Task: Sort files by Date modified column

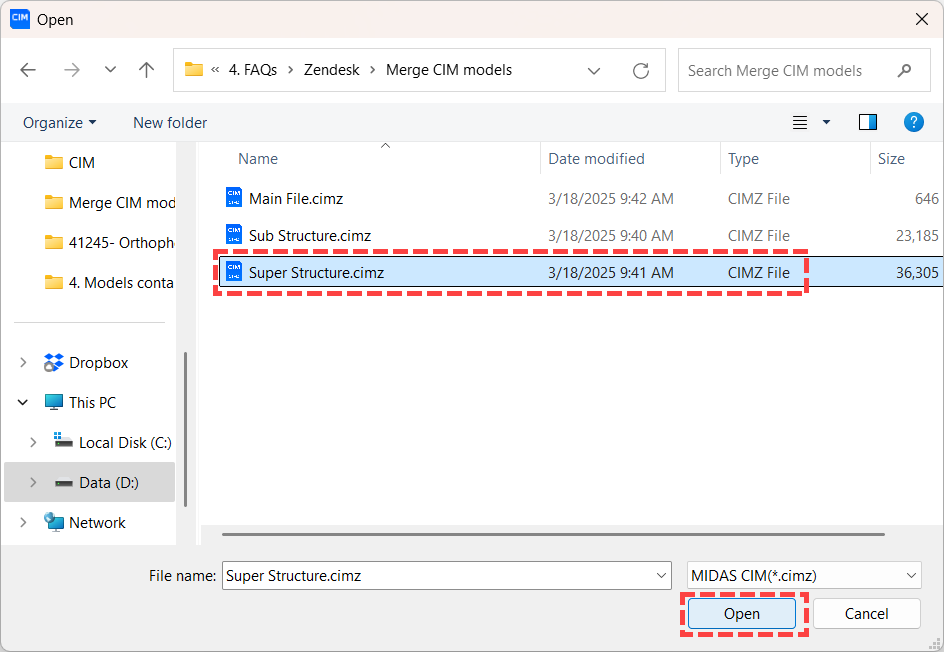Action: click(596, 159)
